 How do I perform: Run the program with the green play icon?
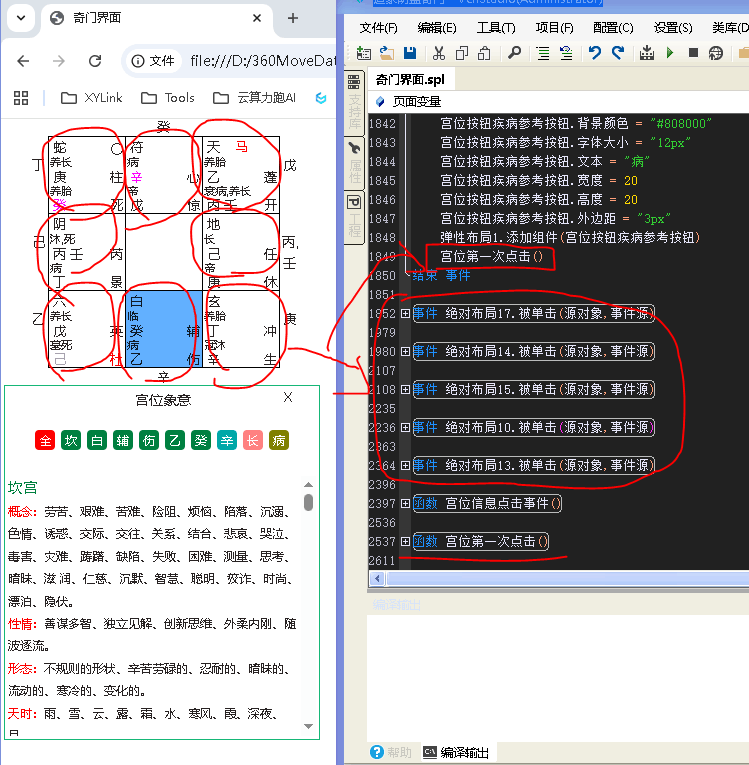tap(670, 53)
